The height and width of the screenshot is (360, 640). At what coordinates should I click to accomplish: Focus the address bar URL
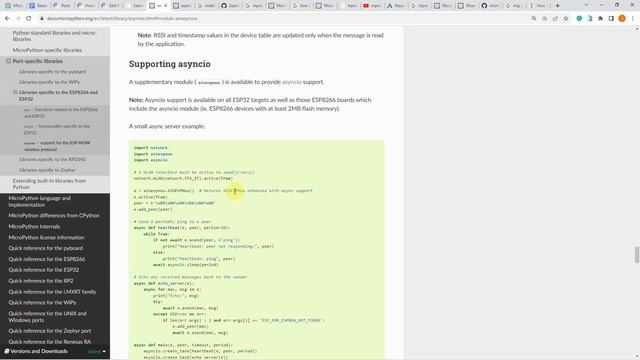122,18
